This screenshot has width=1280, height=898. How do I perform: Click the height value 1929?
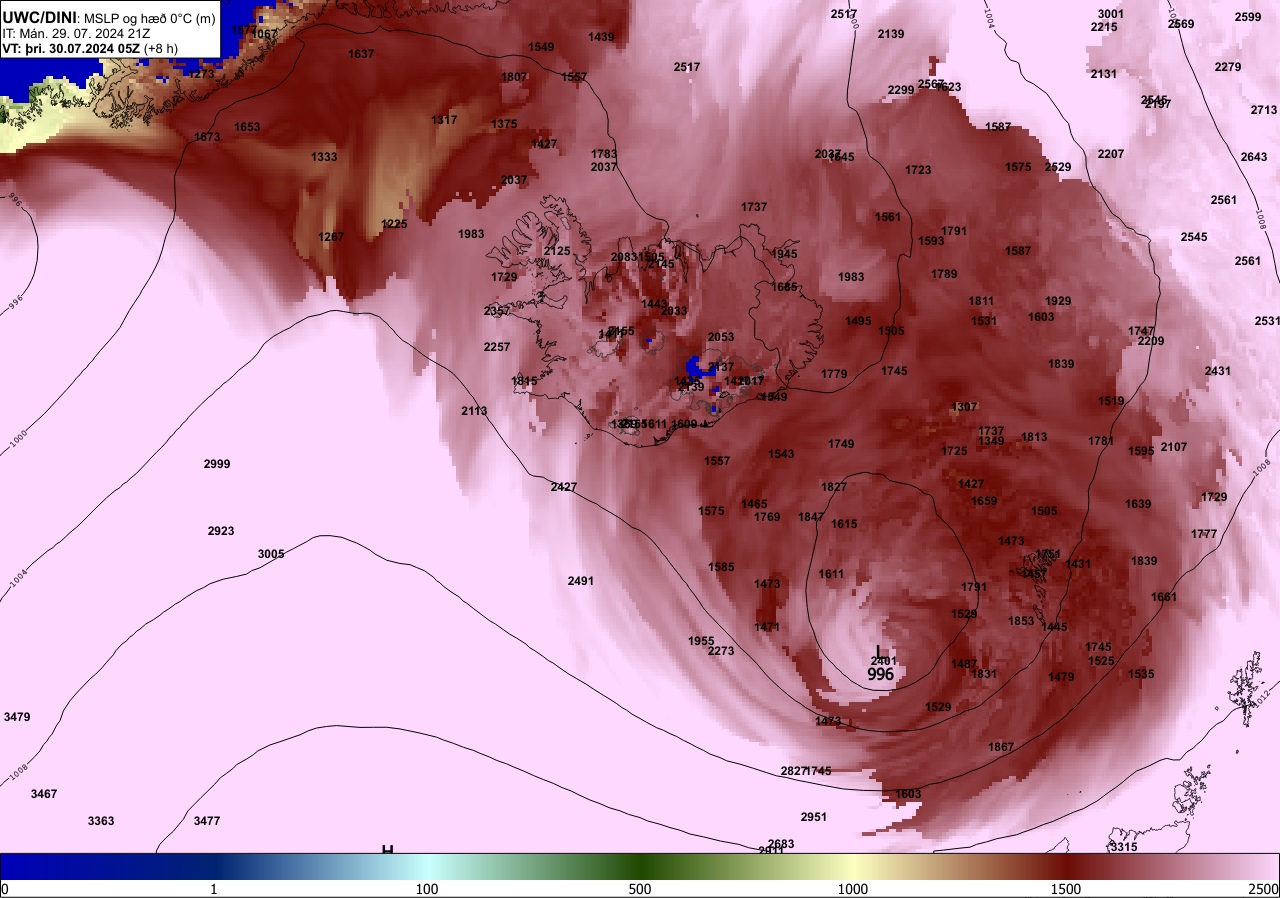[1058, 301]
